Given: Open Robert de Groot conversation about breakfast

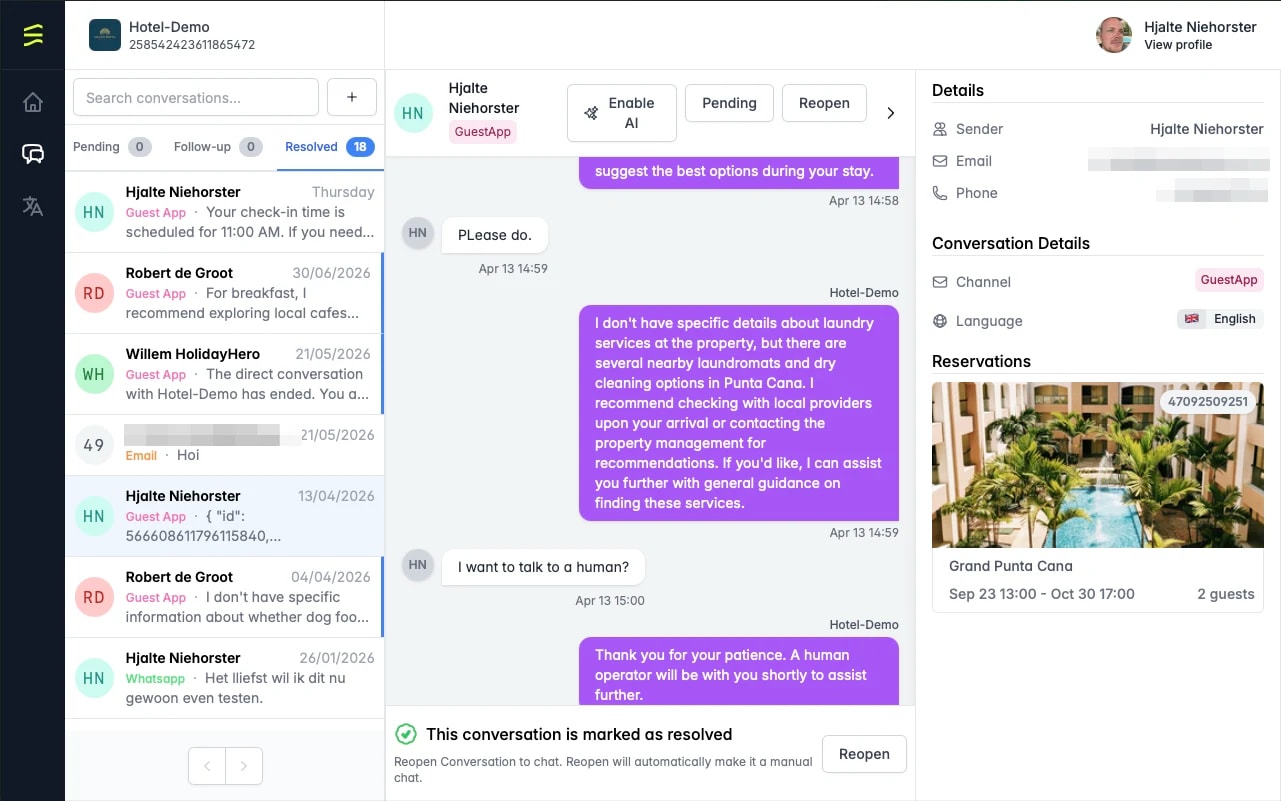Looking at the screenshot, I should (x=224, y=293).
